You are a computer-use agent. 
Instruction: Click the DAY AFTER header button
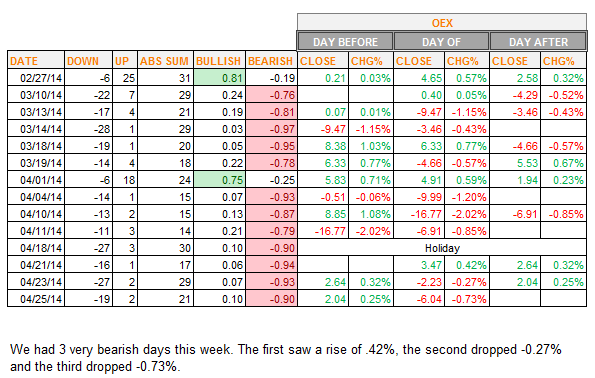538,41
